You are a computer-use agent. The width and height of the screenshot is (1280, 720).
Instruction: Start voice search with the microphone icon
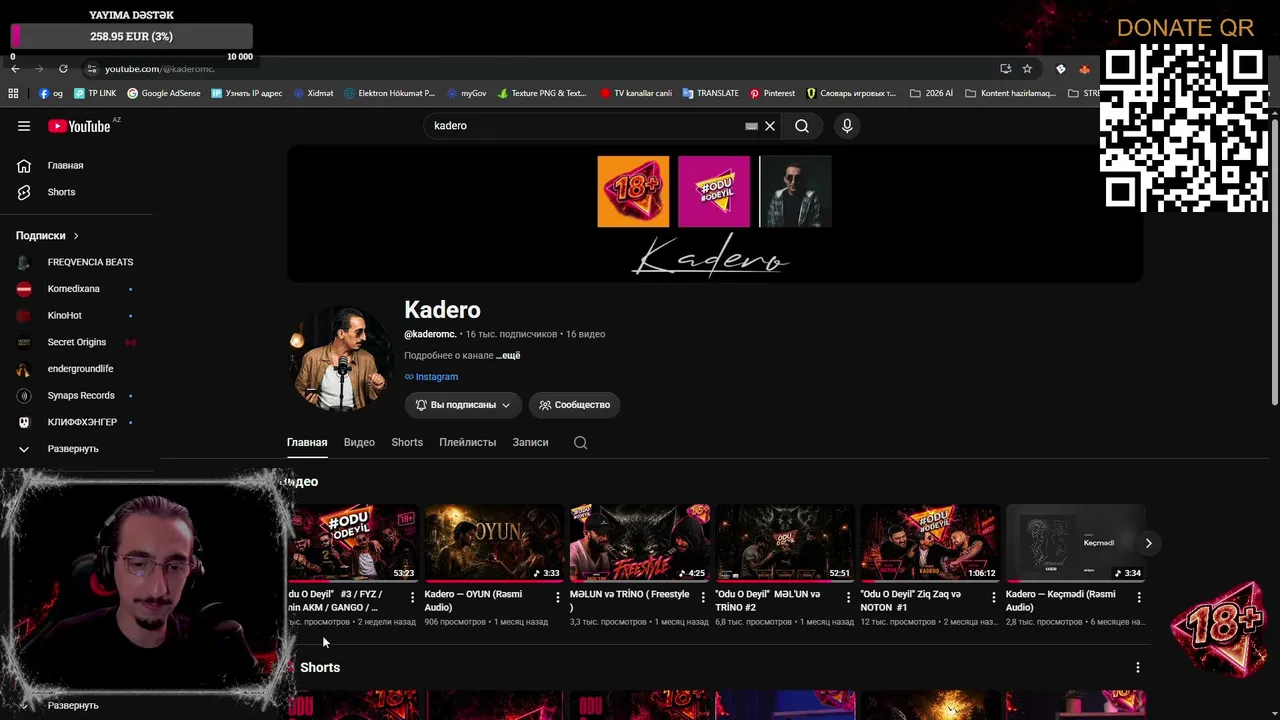click(x=847, y=126)
